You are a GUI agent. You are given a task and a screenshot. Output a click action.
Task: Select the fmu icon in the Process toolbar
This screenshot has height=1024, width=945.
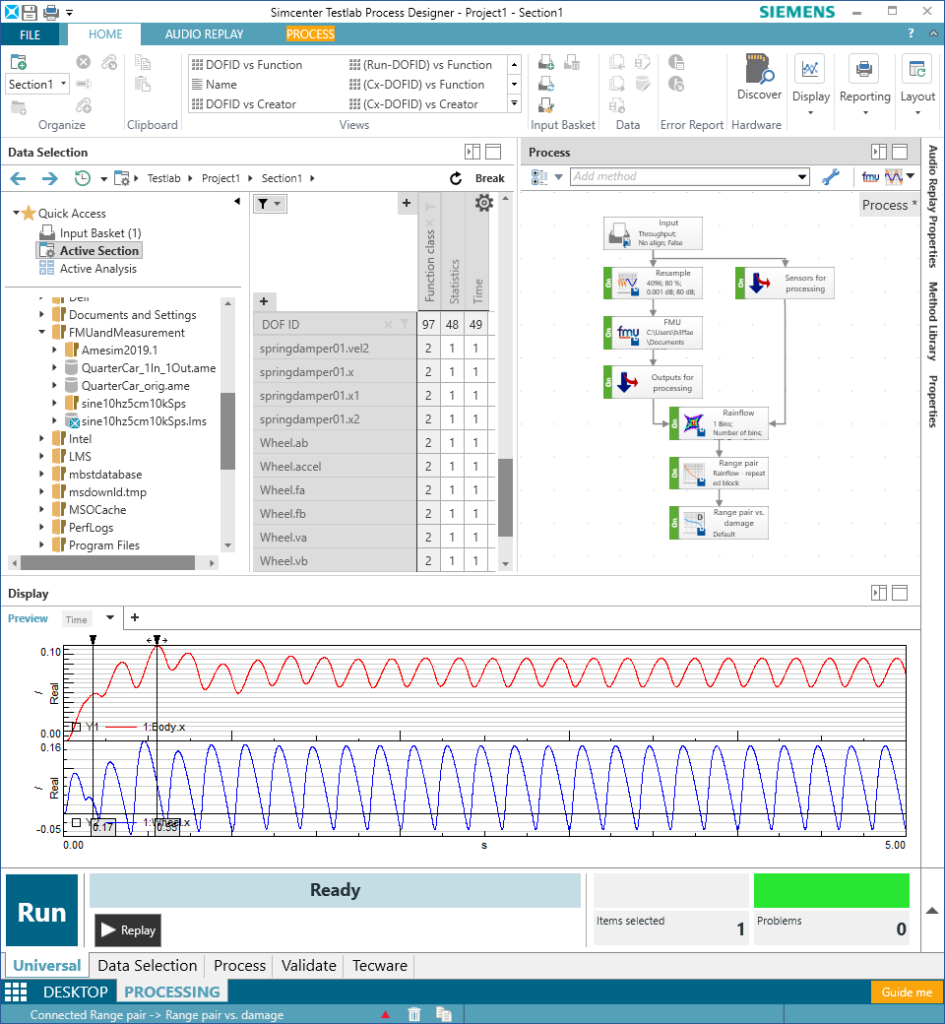(x=871, y=176)
